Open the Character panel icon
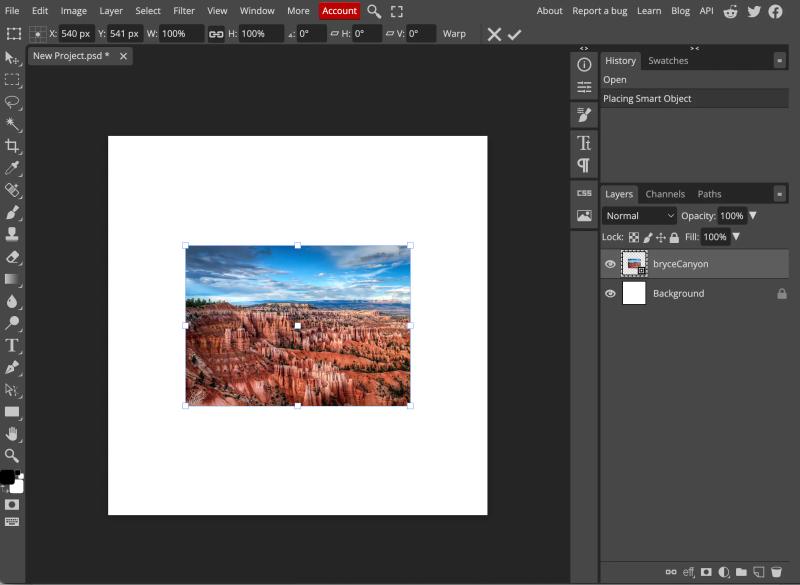This screenshot has height=585, width=800. click(584, 143)
